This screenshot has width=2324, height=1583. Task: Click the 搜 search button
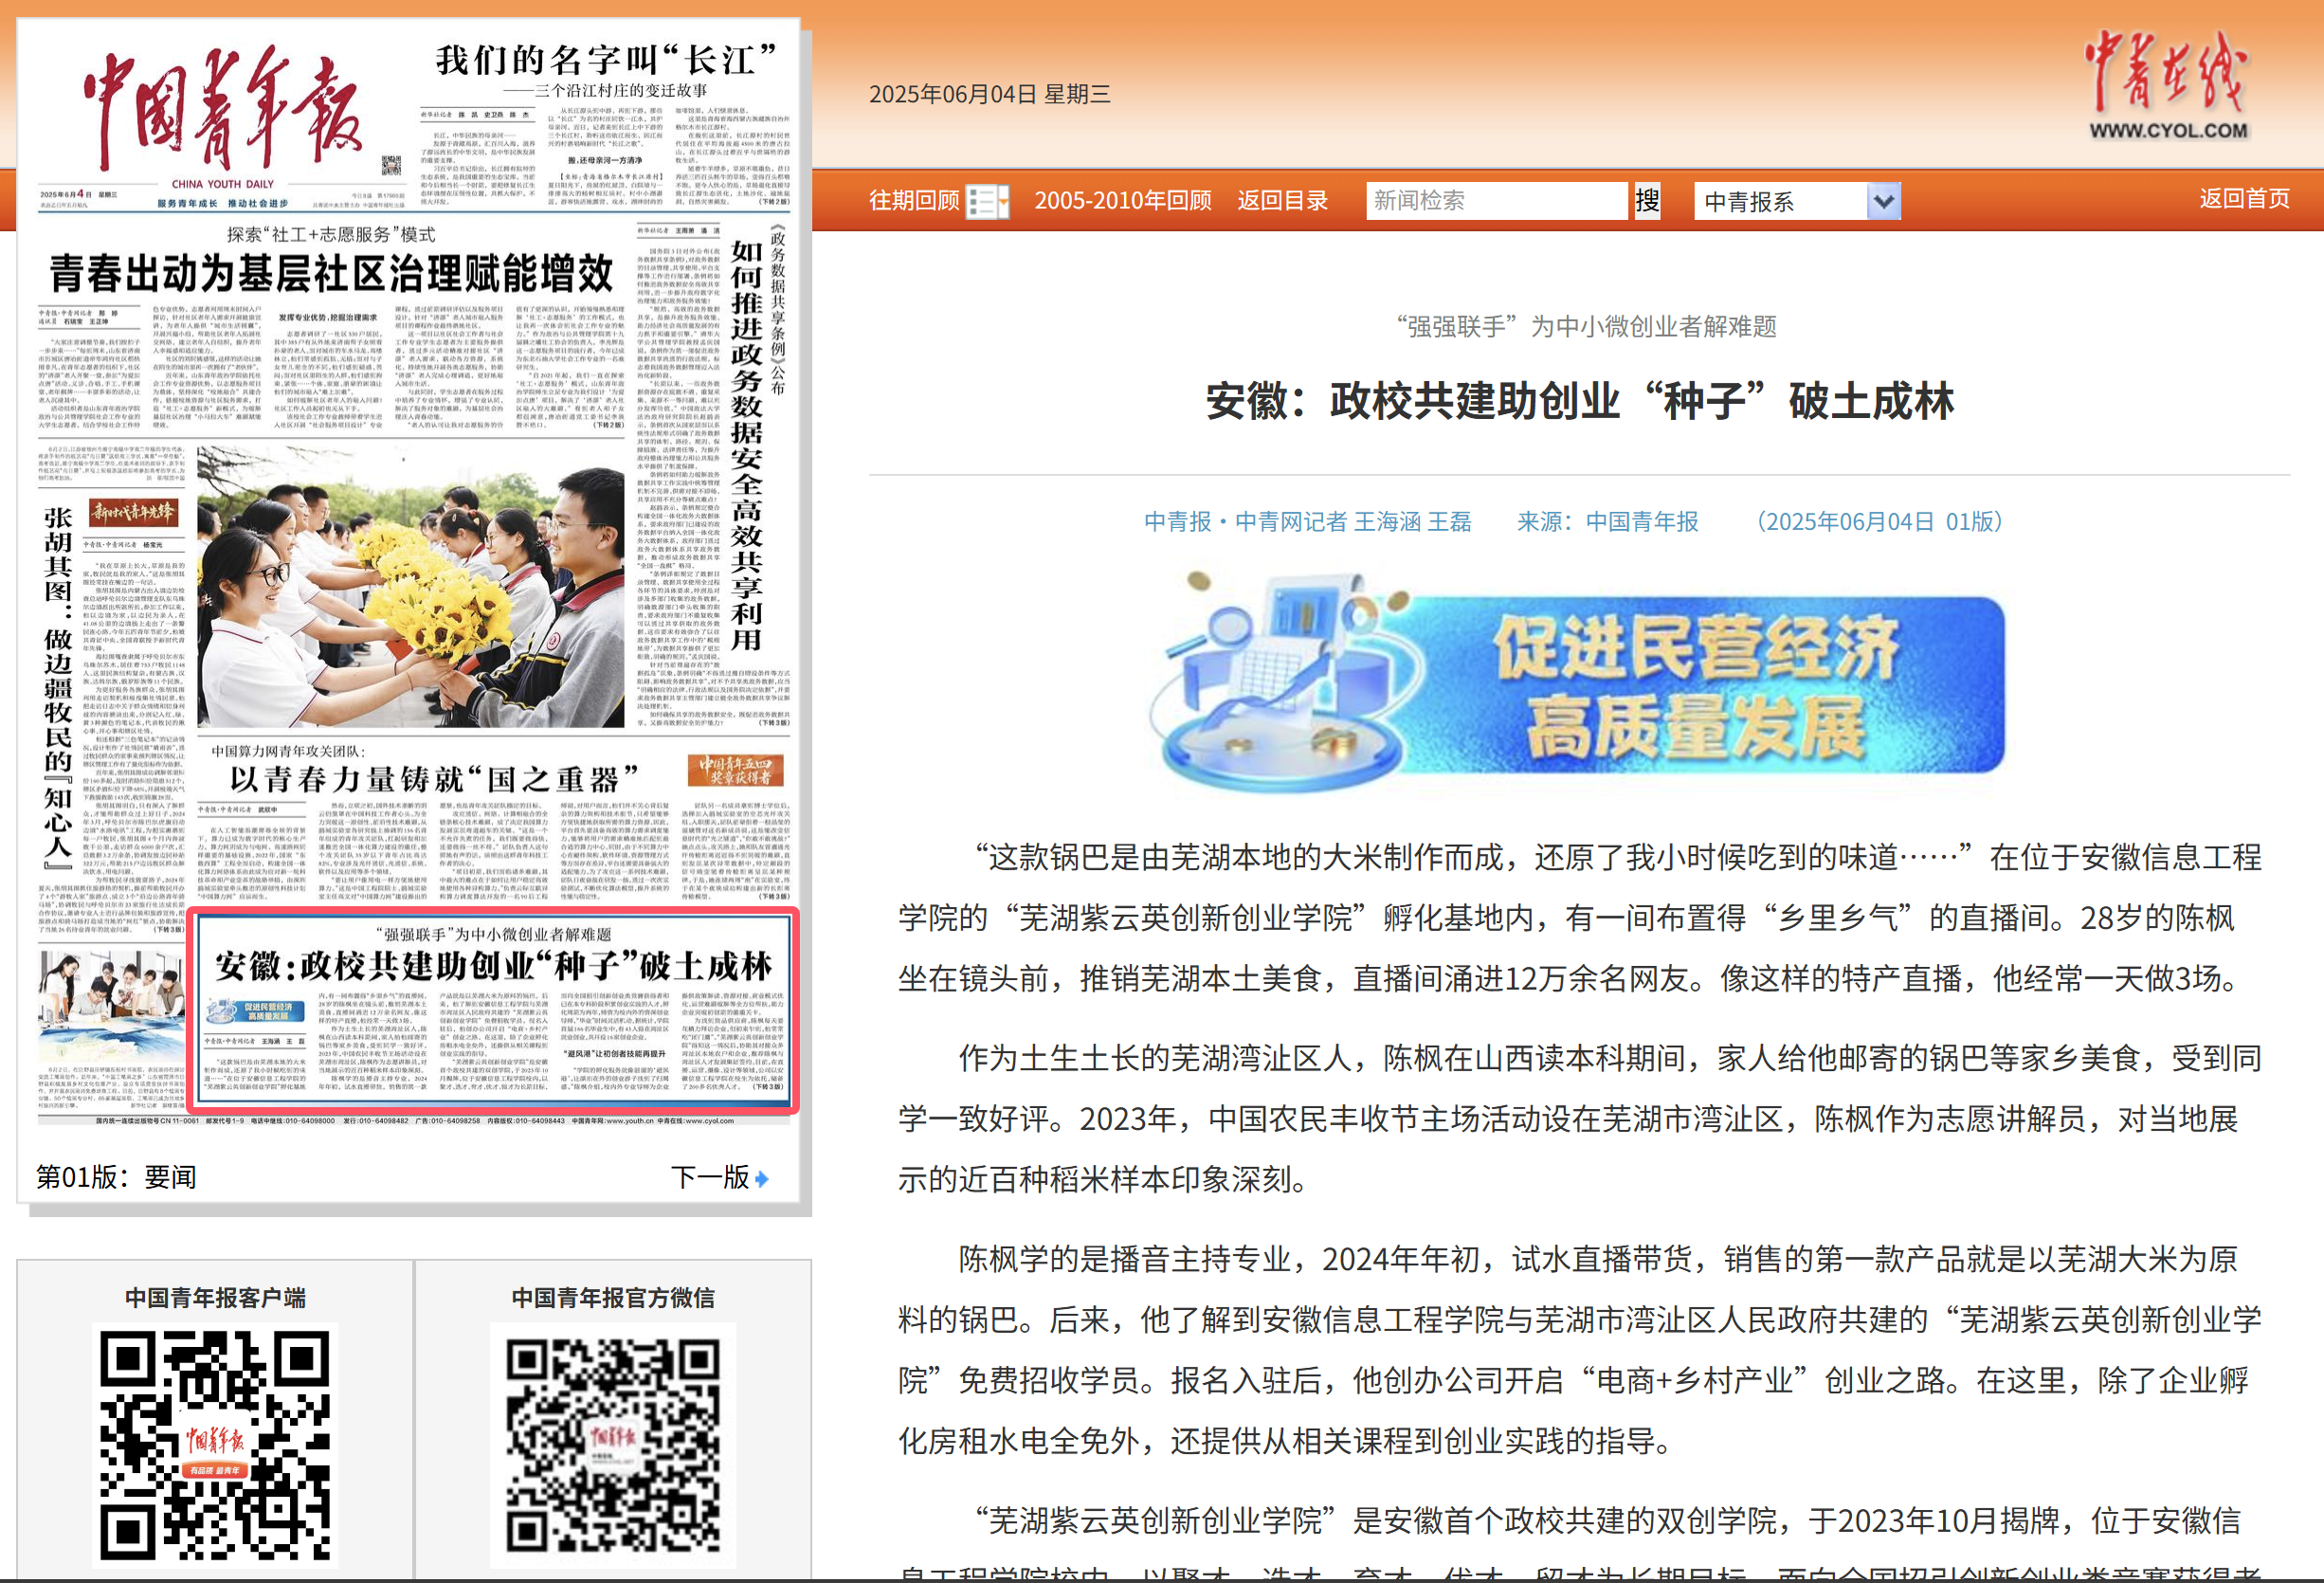[1647, 201]
